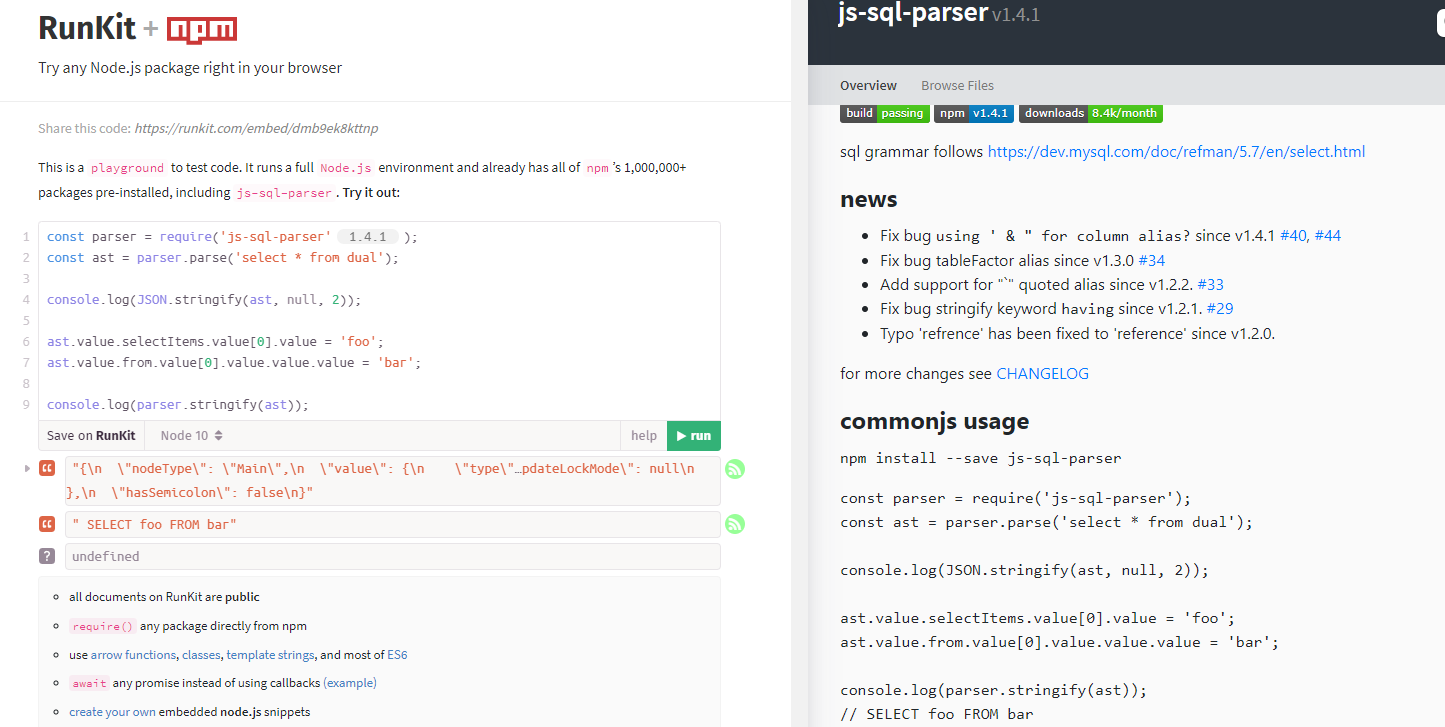The width and height of the screenshot is (1445, 727).
Task: Open the Node 10 version dropdown
Action: click(192, 435)
